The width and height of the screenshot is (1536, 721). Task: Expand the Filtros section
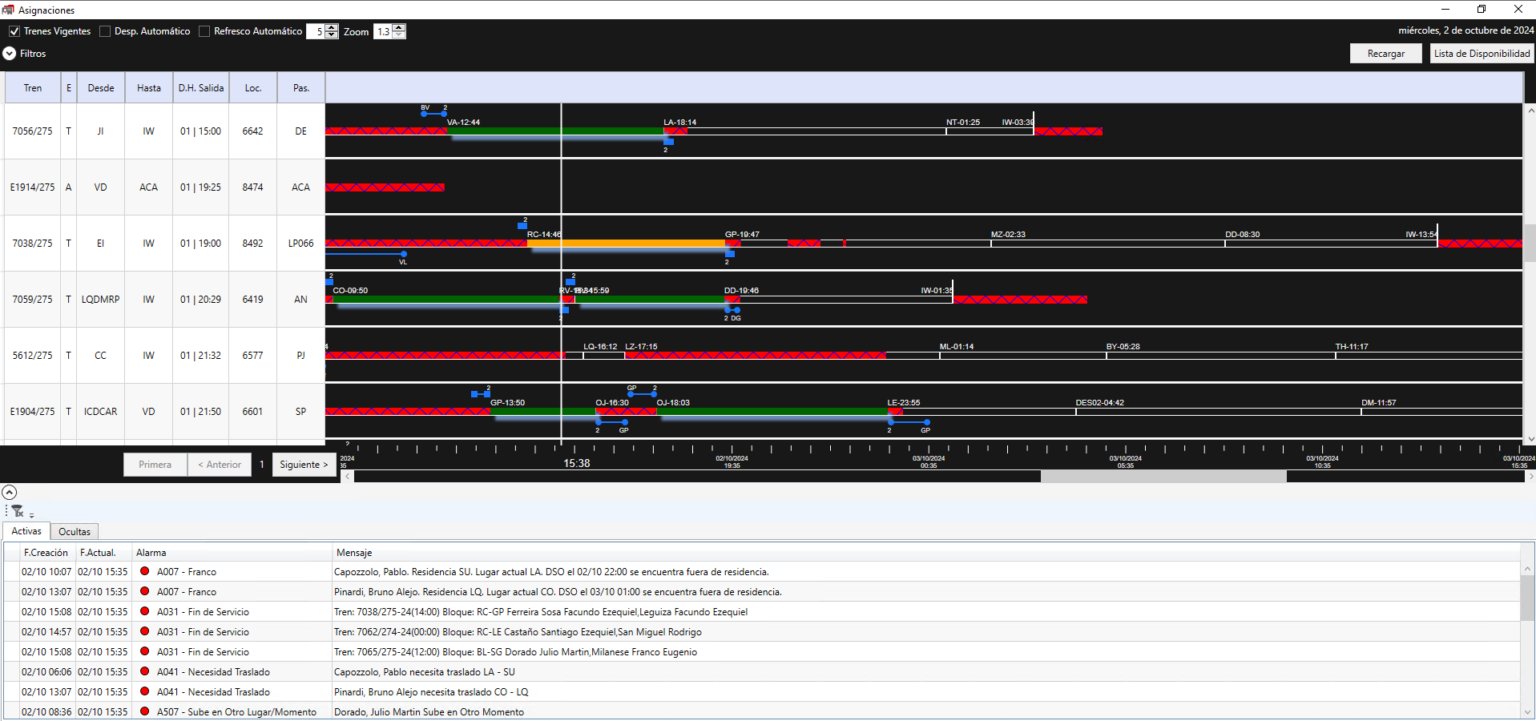click(x=9, y=53)
